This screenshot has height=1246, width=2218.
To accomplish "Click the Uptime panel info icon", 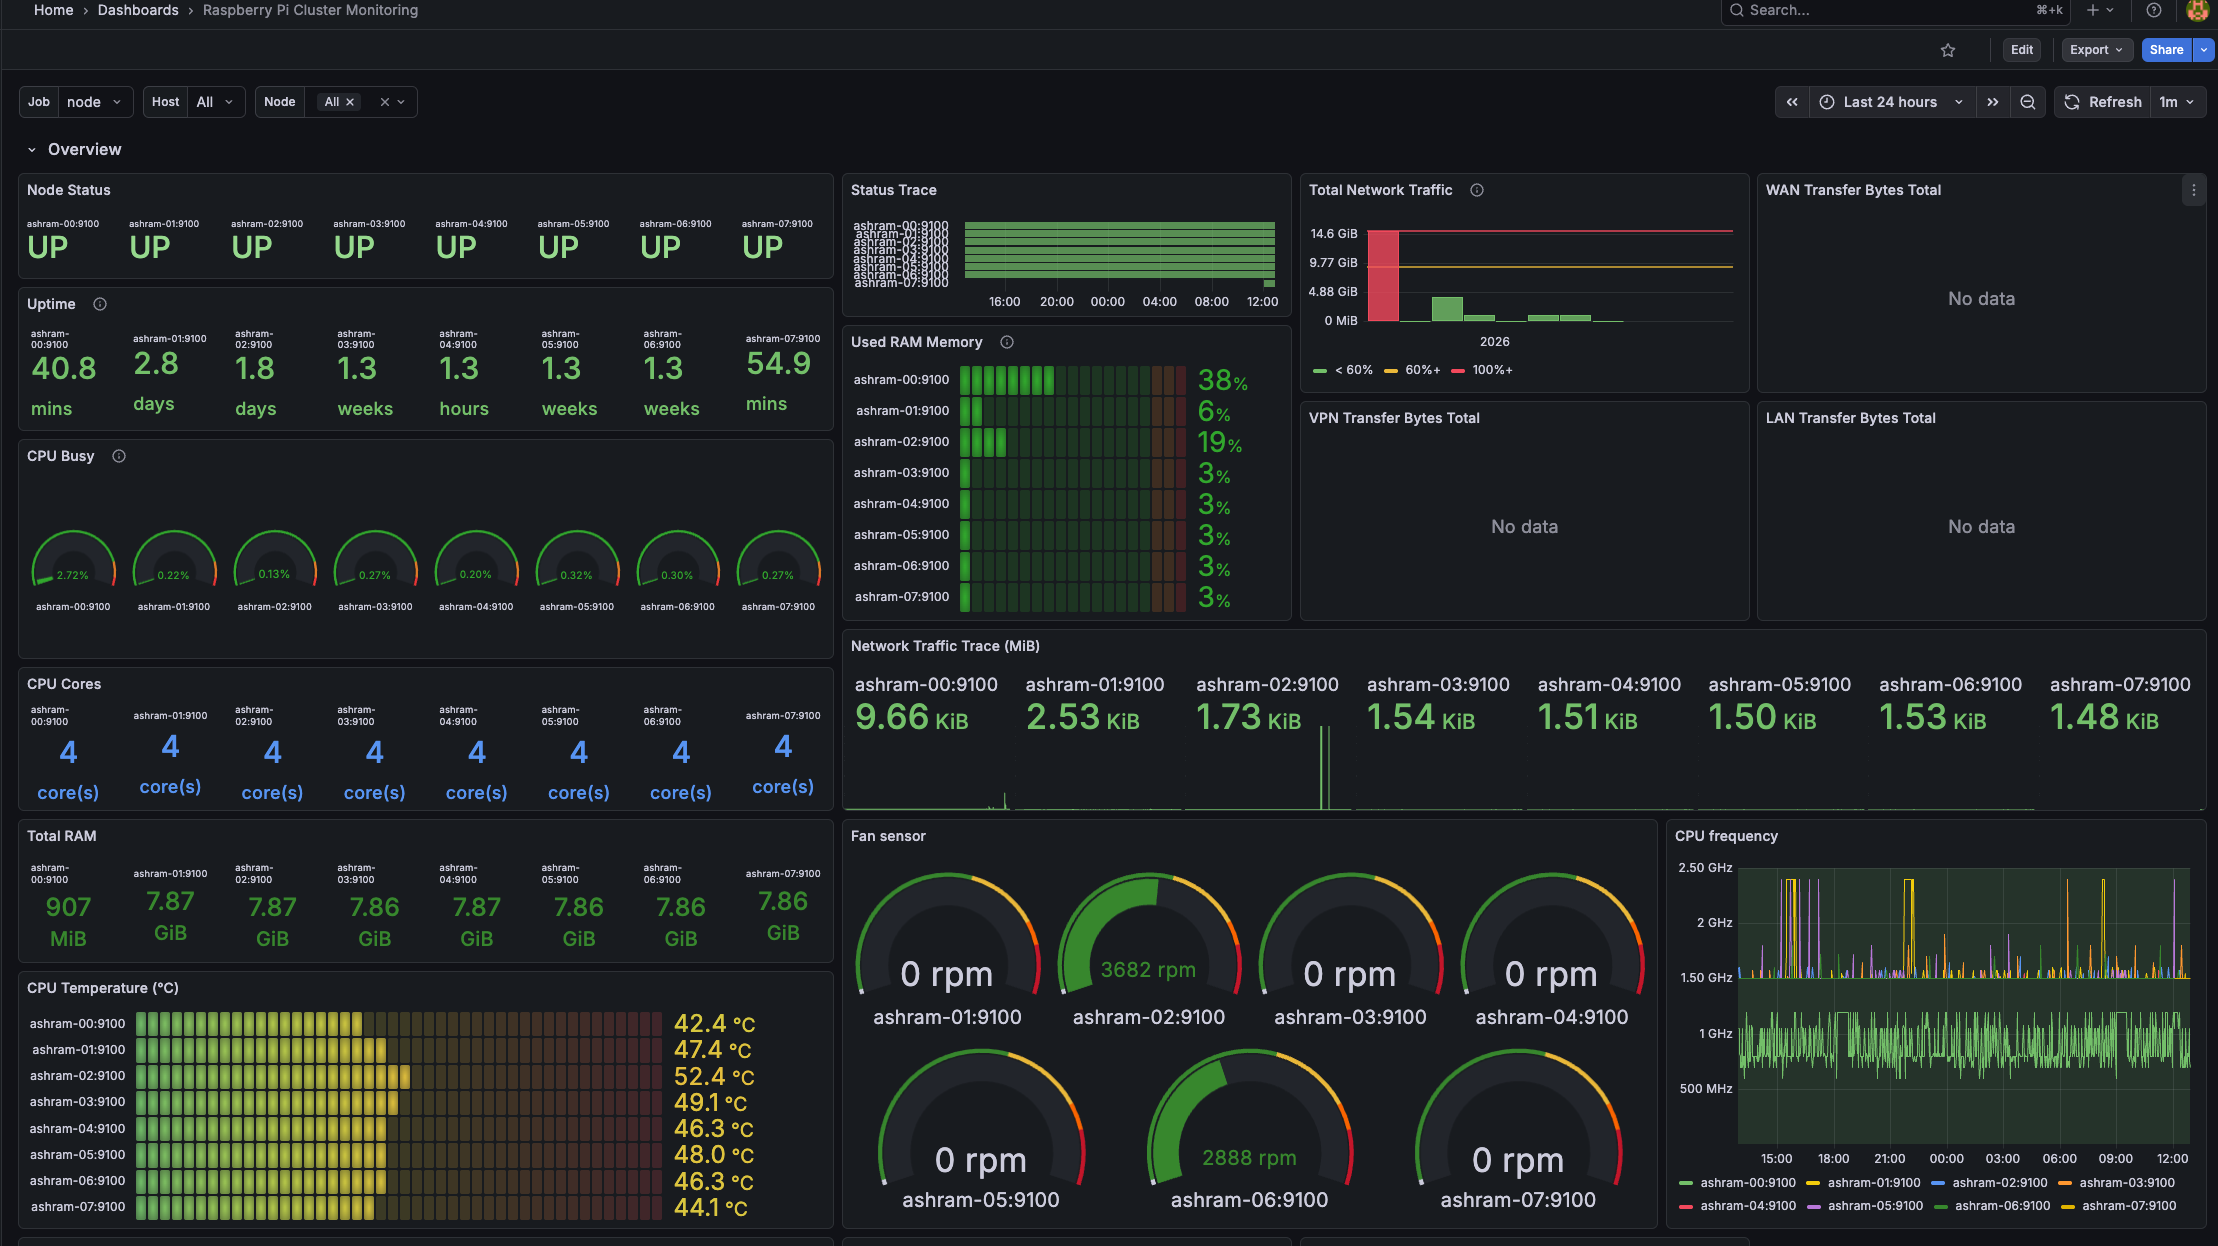I will [x=100, y=304].
